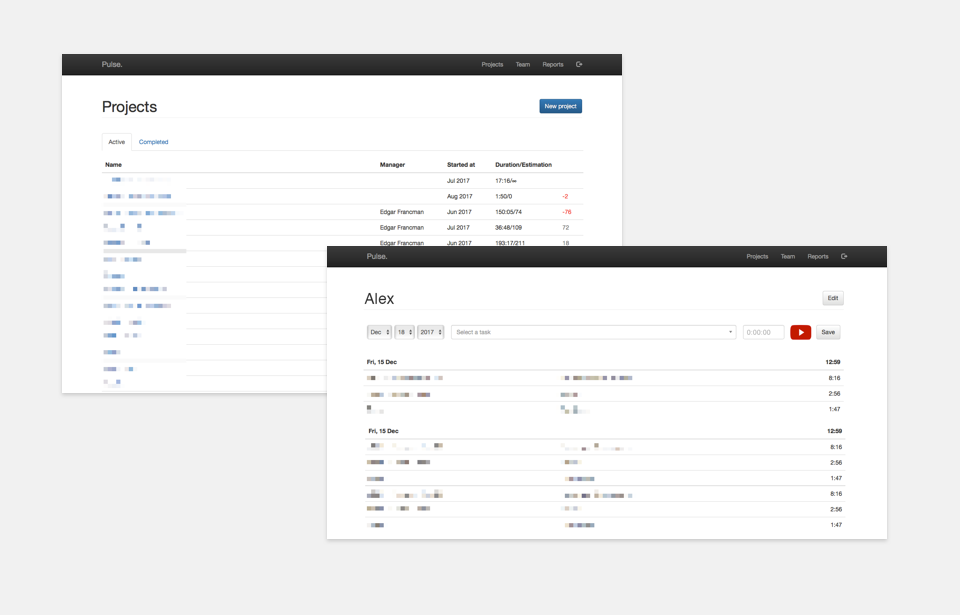Open the year dropdown showing 2017
This screenshot has width=960, height=615.
click(431, 332)
